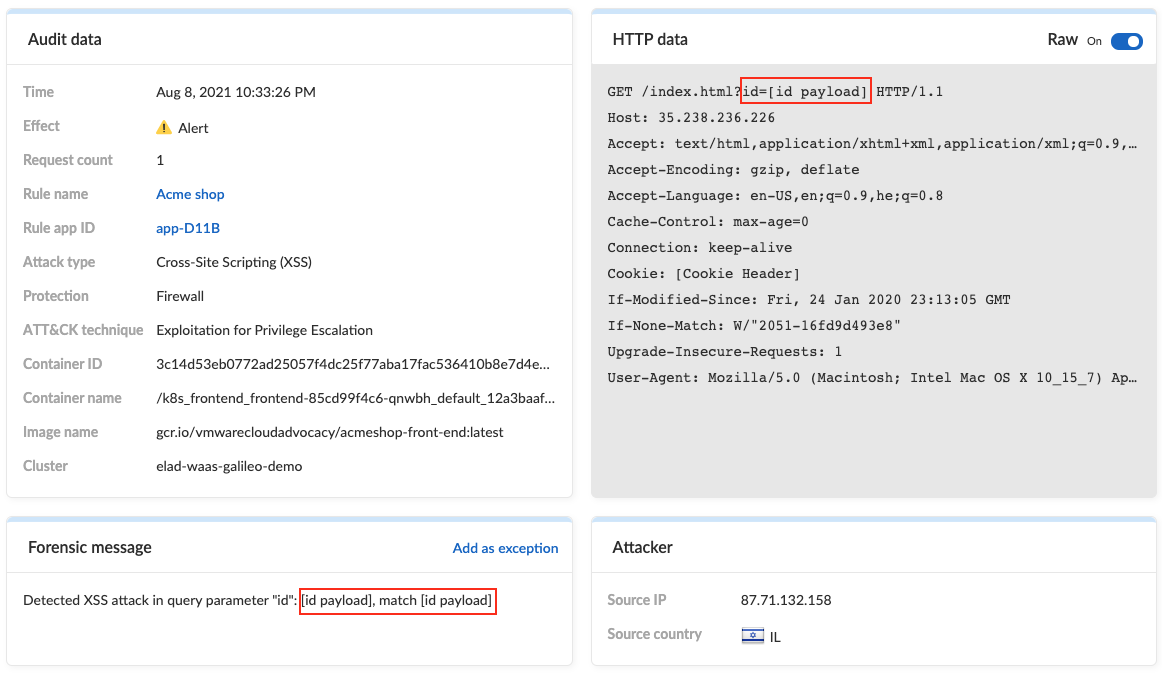Toggle the Raw HTTP data switch
Screen dimensions: 1162x674
coord(1126,42)
